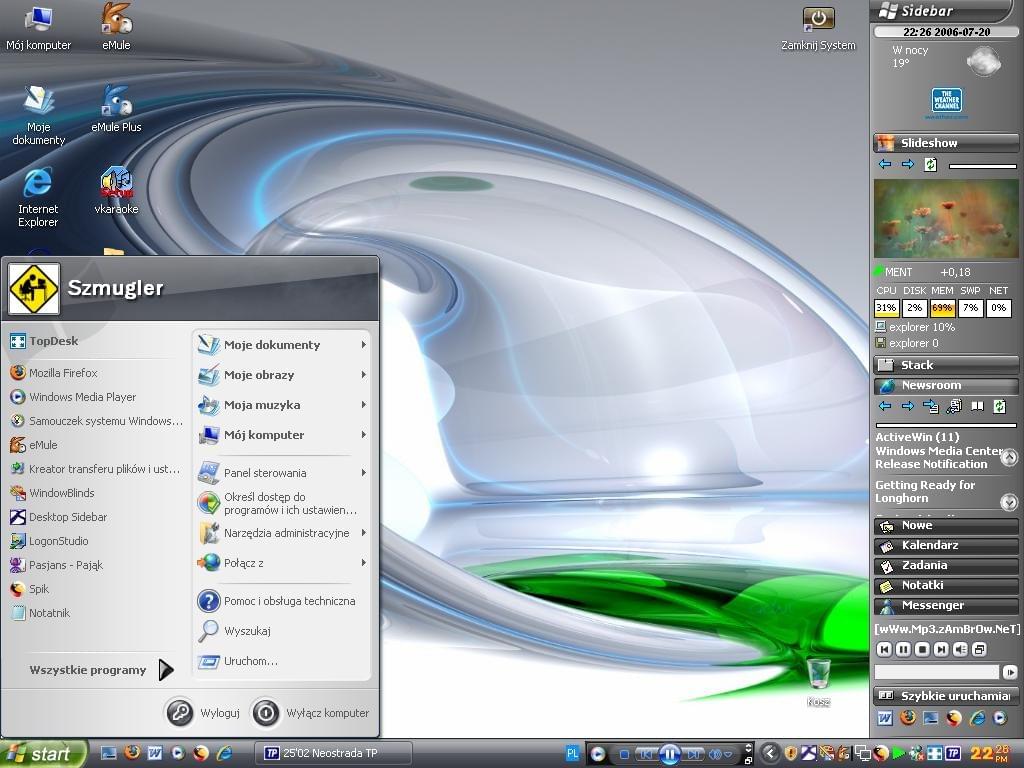Switch to the 25'02 Neostrada TP taskbar button
The width and height of the screenshot is (1024, 768).
tap(334, 753)
